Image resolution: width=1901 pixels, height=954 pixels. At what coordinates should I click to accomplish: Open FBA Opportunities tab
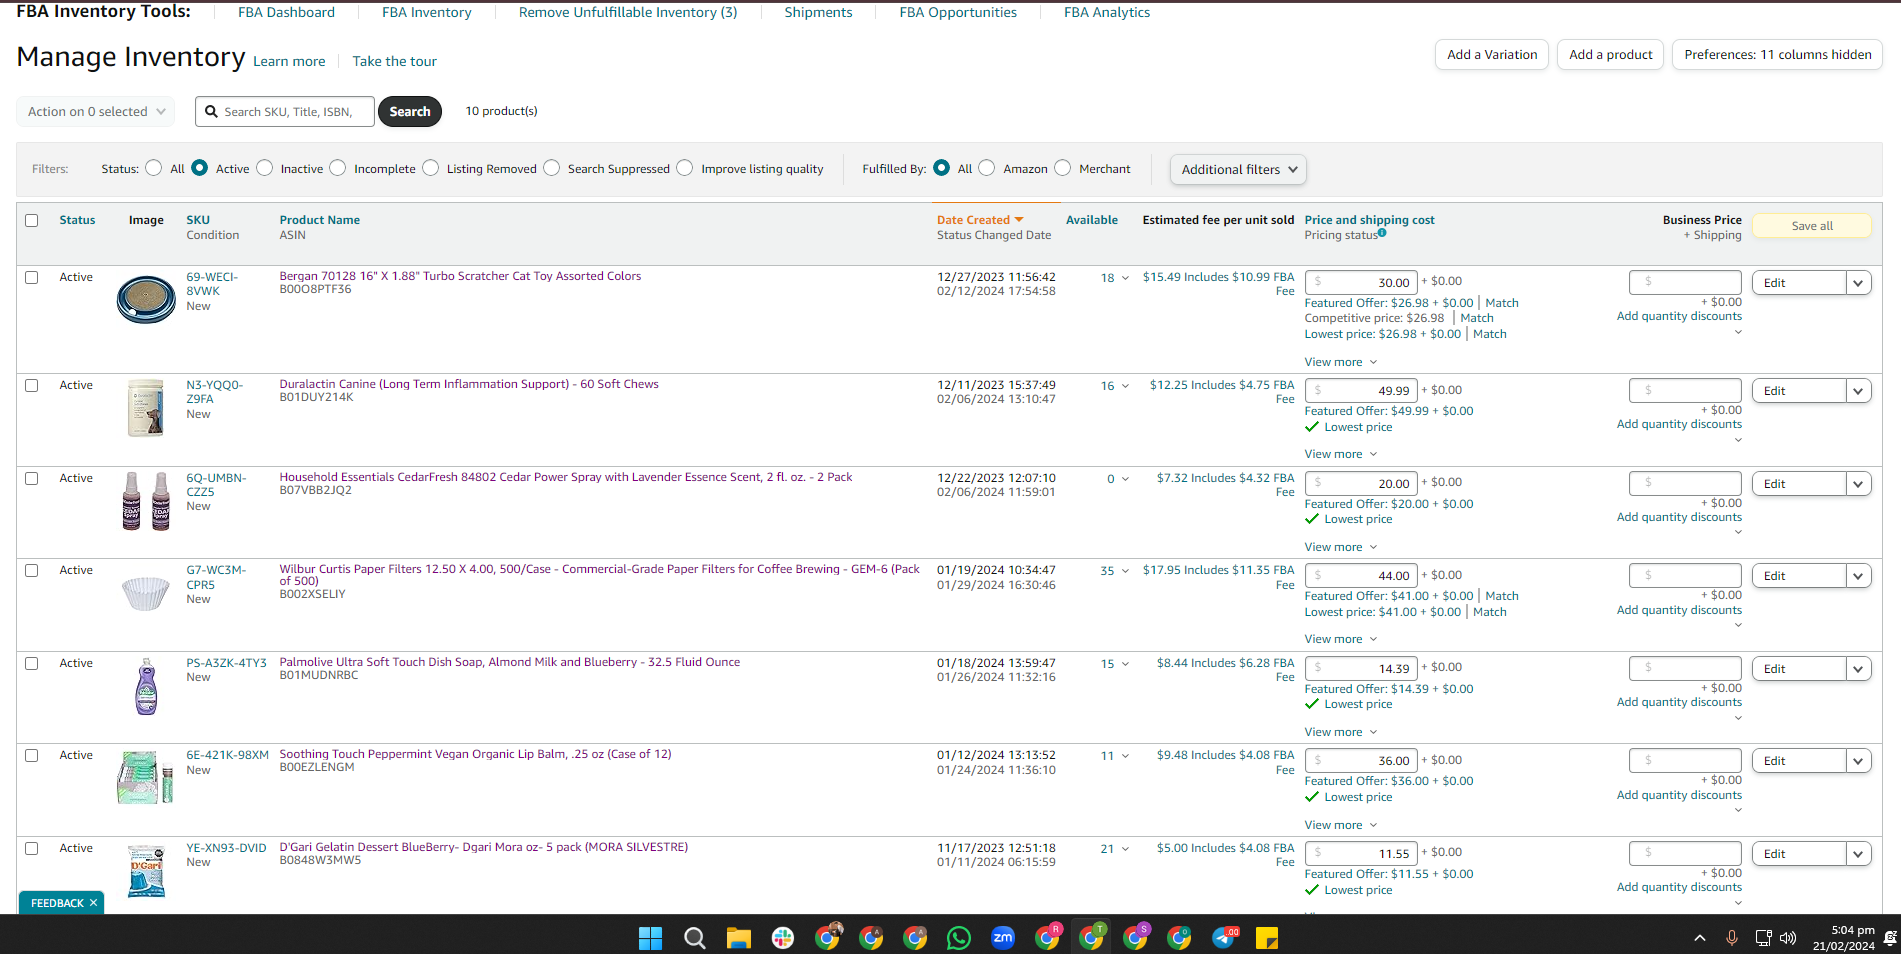coord(958,12)
